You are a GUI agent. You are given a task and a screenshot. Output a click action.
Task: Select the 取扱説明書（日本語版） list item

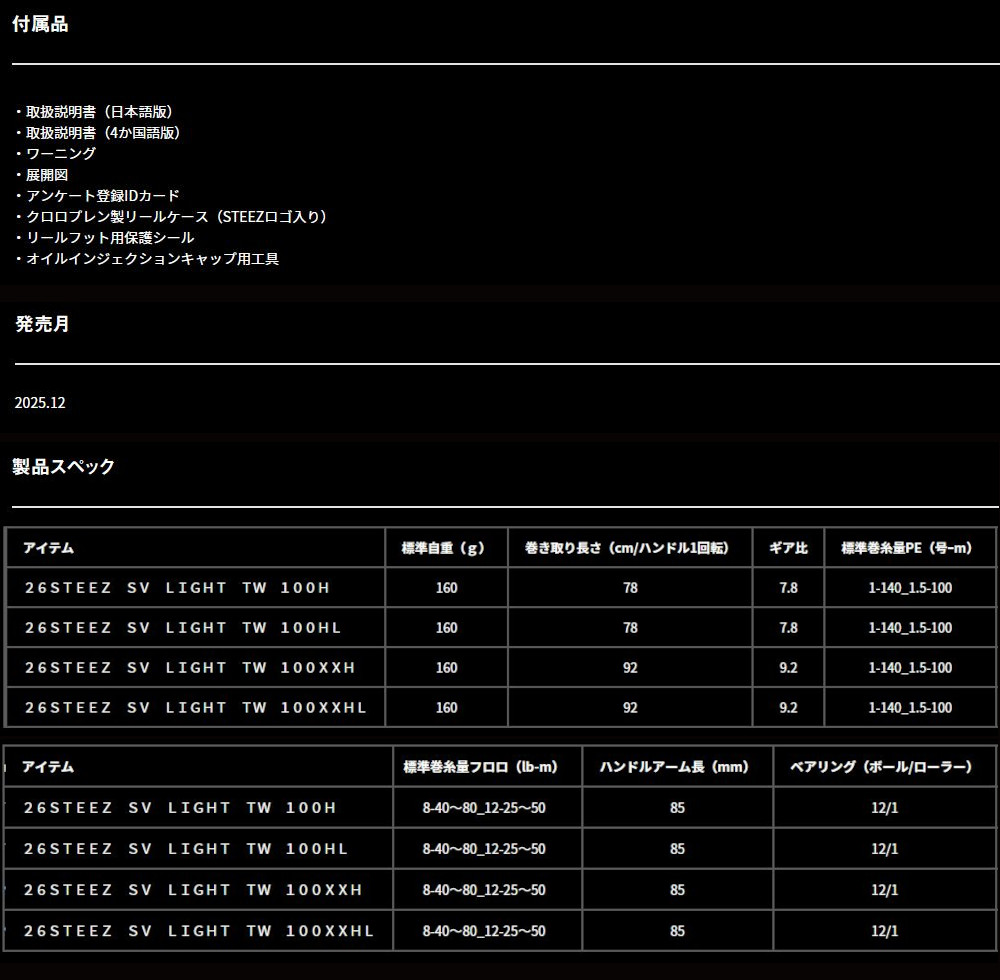99,112
